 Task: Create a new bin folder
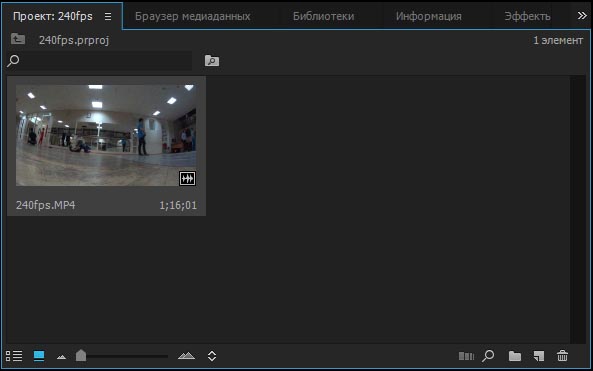click(515, 356)
